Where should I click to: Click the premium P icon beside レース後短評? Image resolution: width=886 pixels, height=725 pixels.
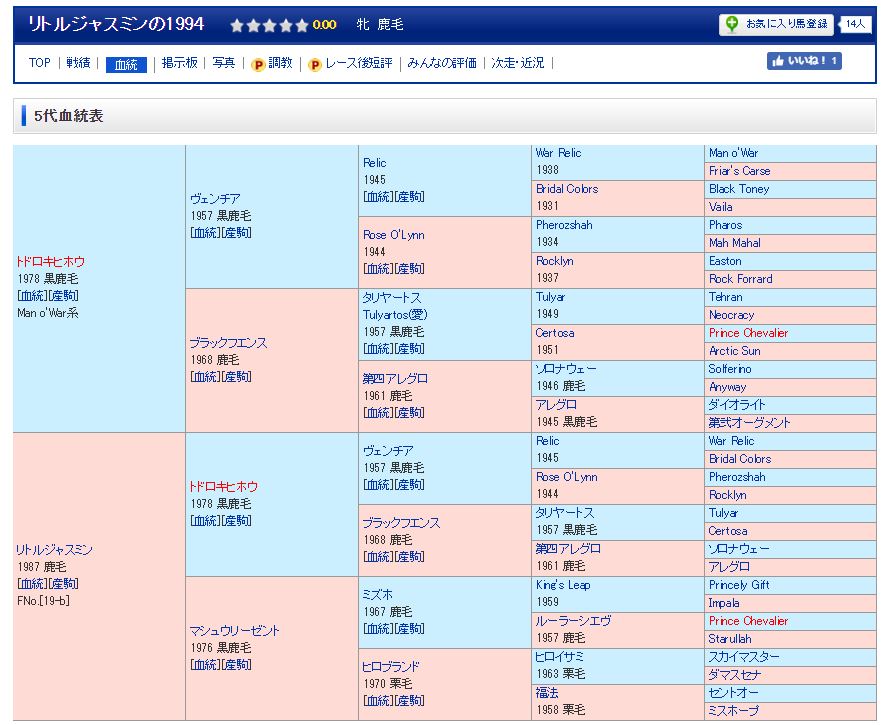click(315, 63)
